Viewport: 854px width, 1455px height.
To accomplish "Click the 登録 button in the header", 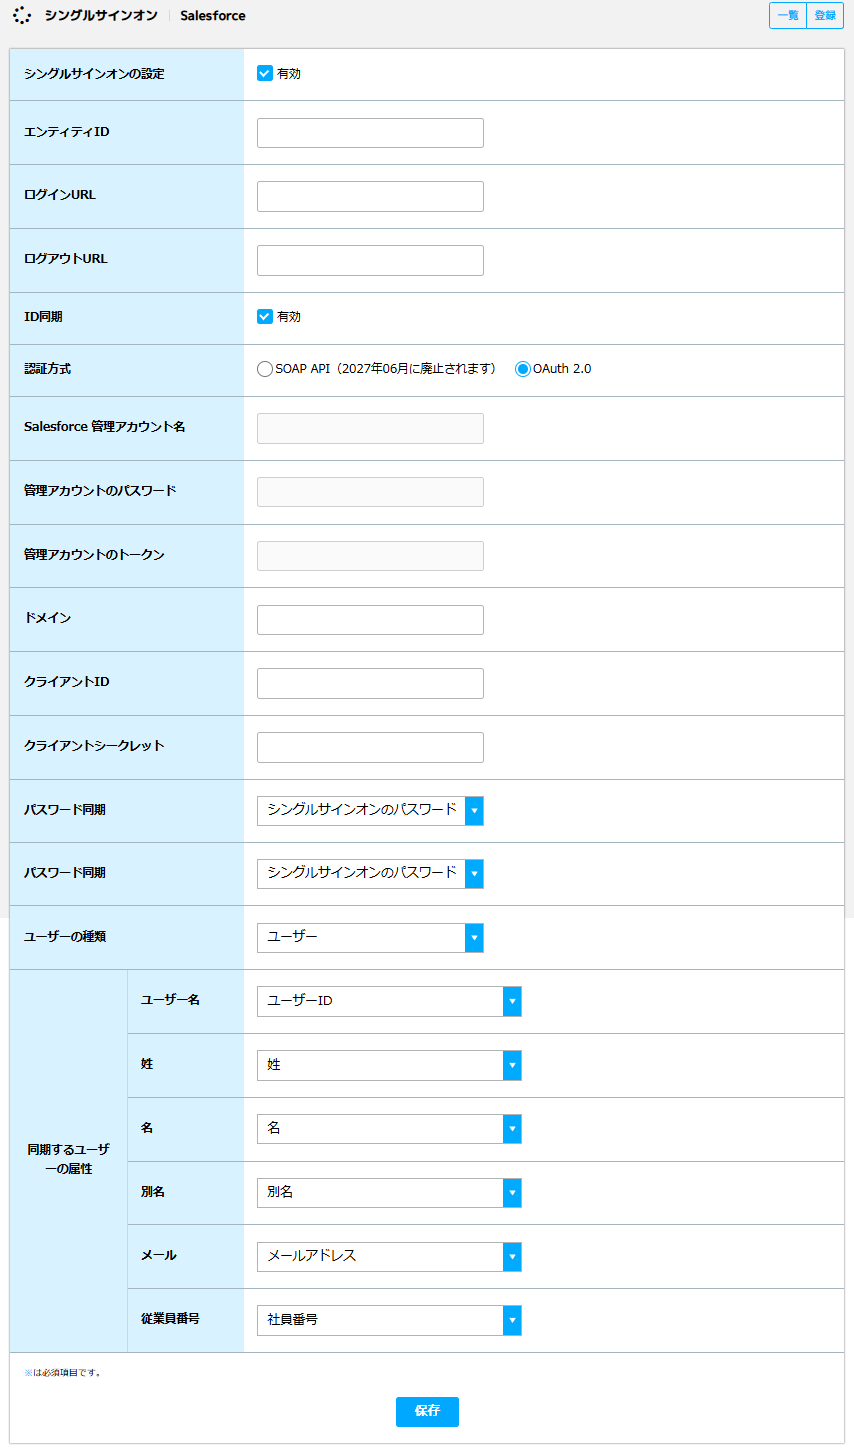I will coord(825,16).
